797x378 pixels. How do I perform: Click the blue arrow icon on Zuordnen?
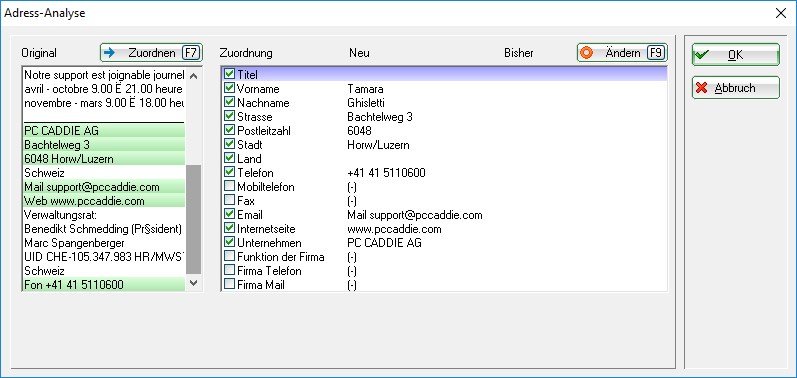(109, 53)
